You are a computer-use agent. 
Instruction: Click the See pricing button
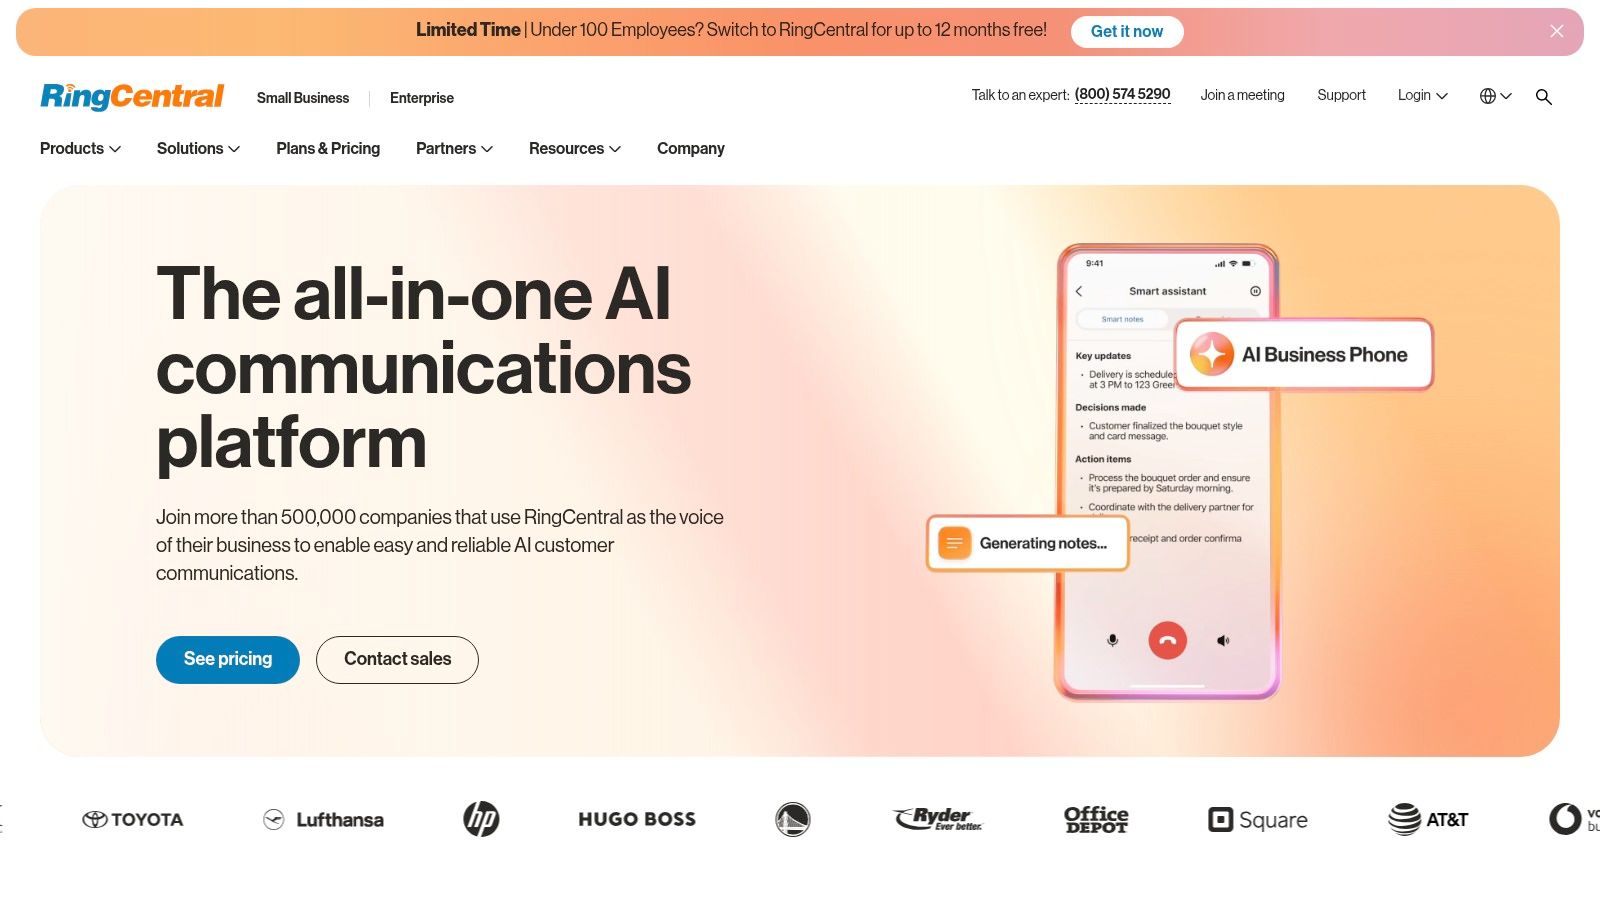pos(228,660)
